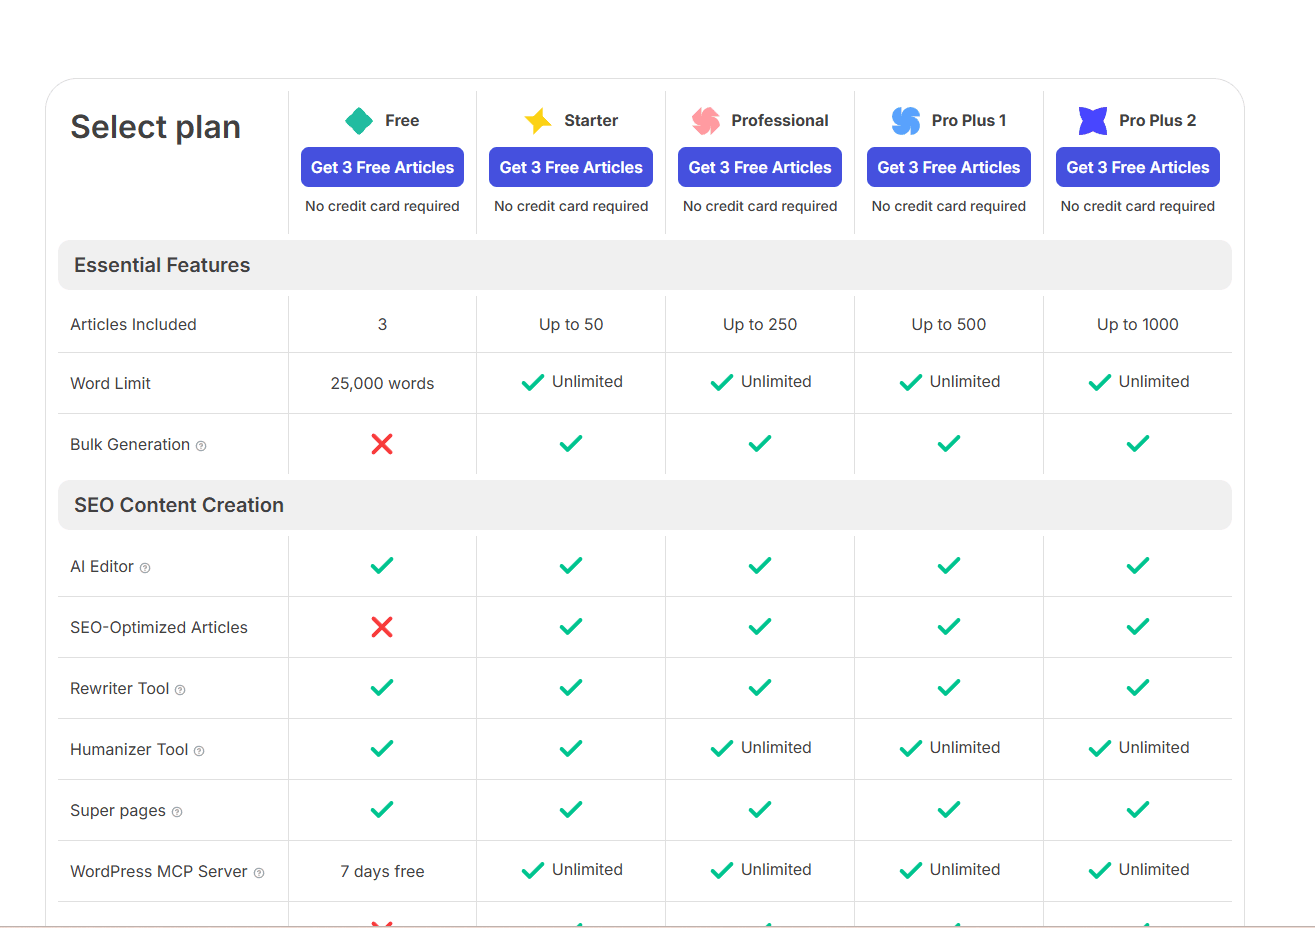Click the purple Pro Plus 2 icon
Viewport: 1315px width, 928px height.
tap(1093, 121)
